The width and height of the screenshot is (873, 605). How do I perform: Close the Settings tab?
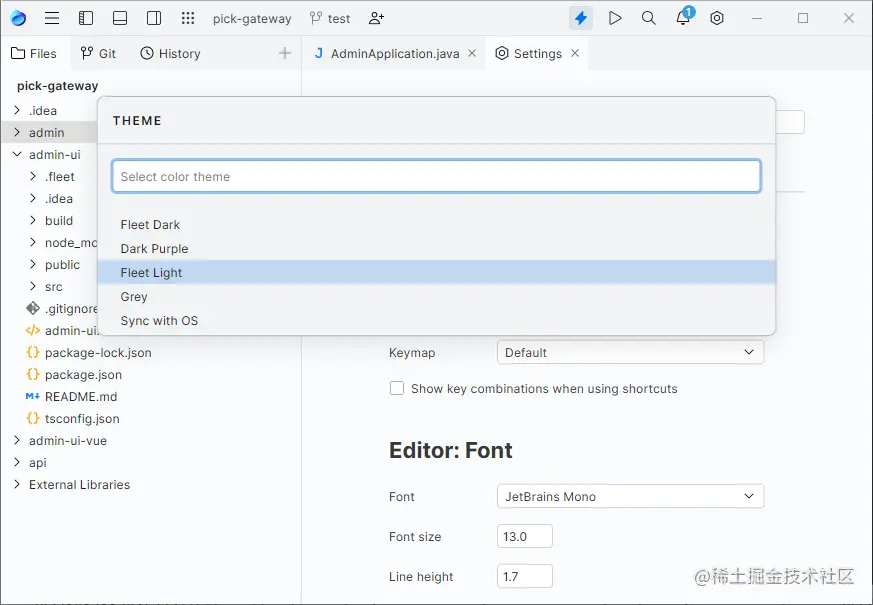(x=575, y=53)
